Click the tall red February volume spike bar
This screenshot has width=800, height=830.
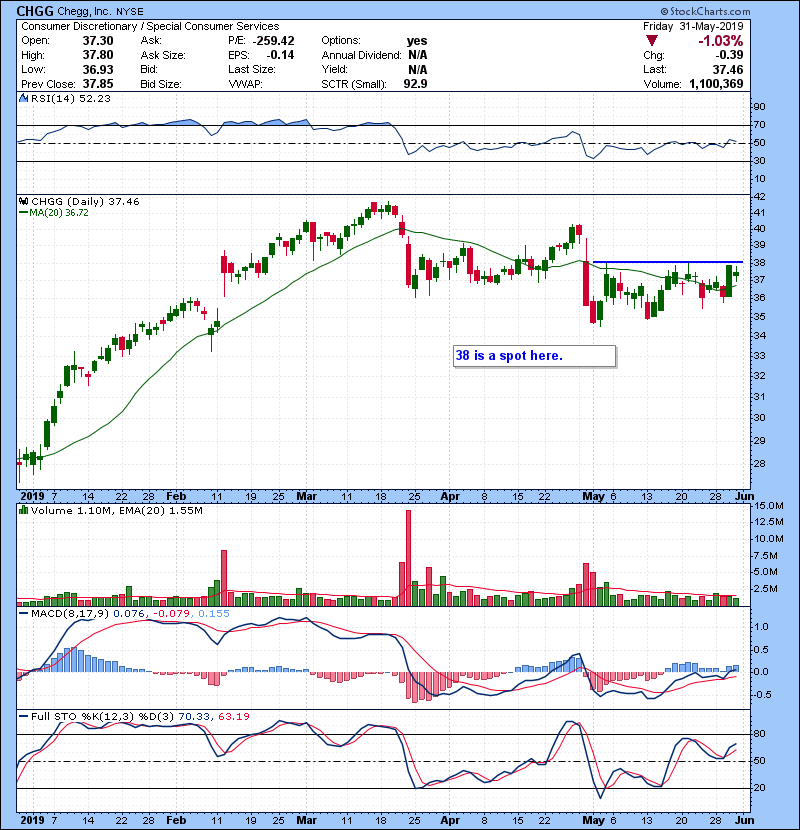[224, 578]
